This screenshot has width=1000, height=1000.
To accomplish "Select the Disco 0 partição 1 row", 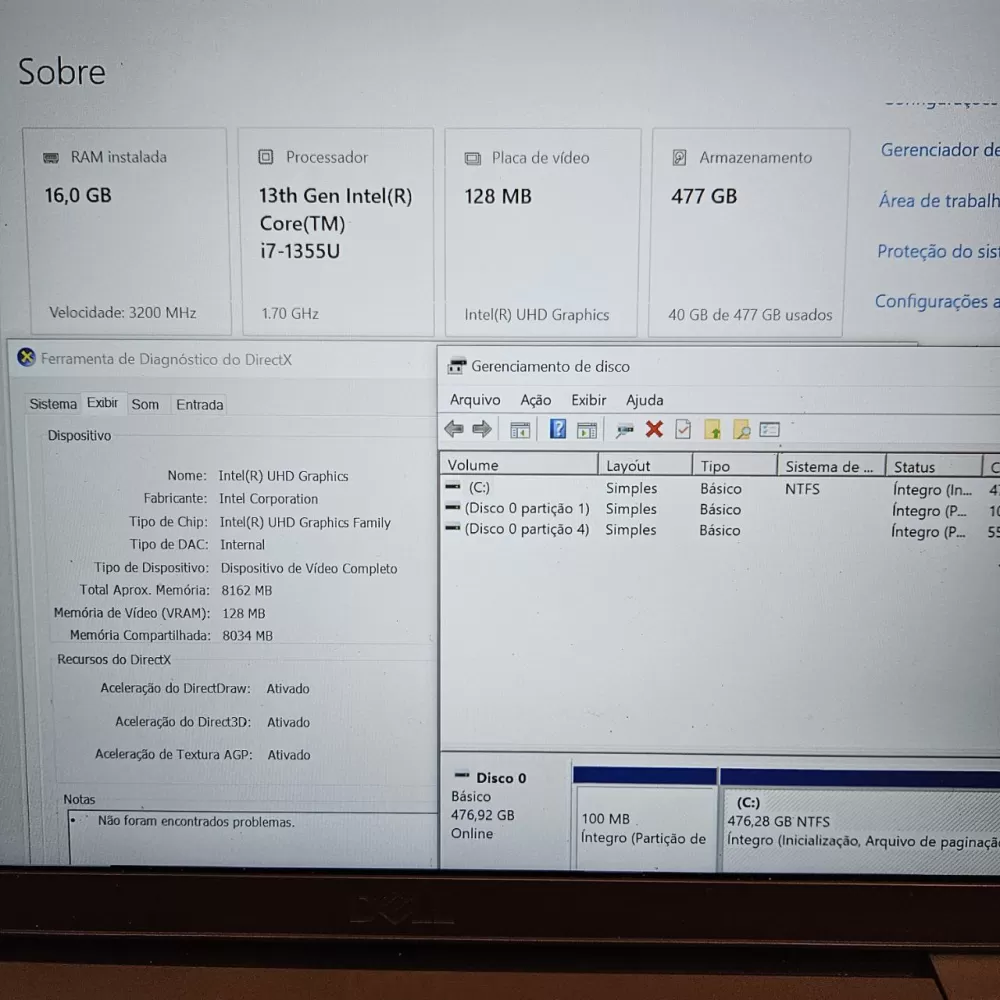I will [x=721, y=509].
